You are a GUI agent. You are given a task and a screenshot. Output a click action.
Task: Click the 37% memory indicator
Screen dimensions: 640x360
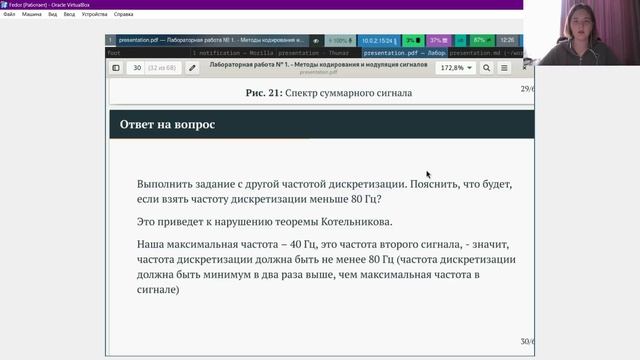(x=438, y=40)
